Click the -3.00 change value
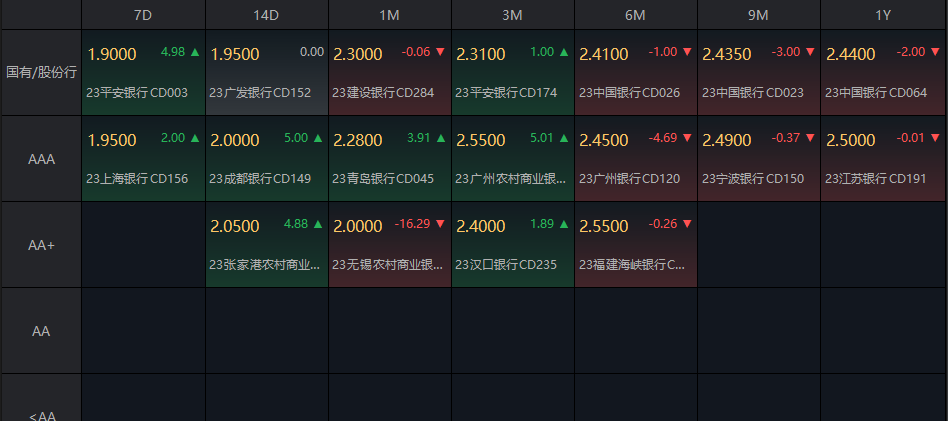This screenshot has width=948, height=421. click(x=786, y=52)
